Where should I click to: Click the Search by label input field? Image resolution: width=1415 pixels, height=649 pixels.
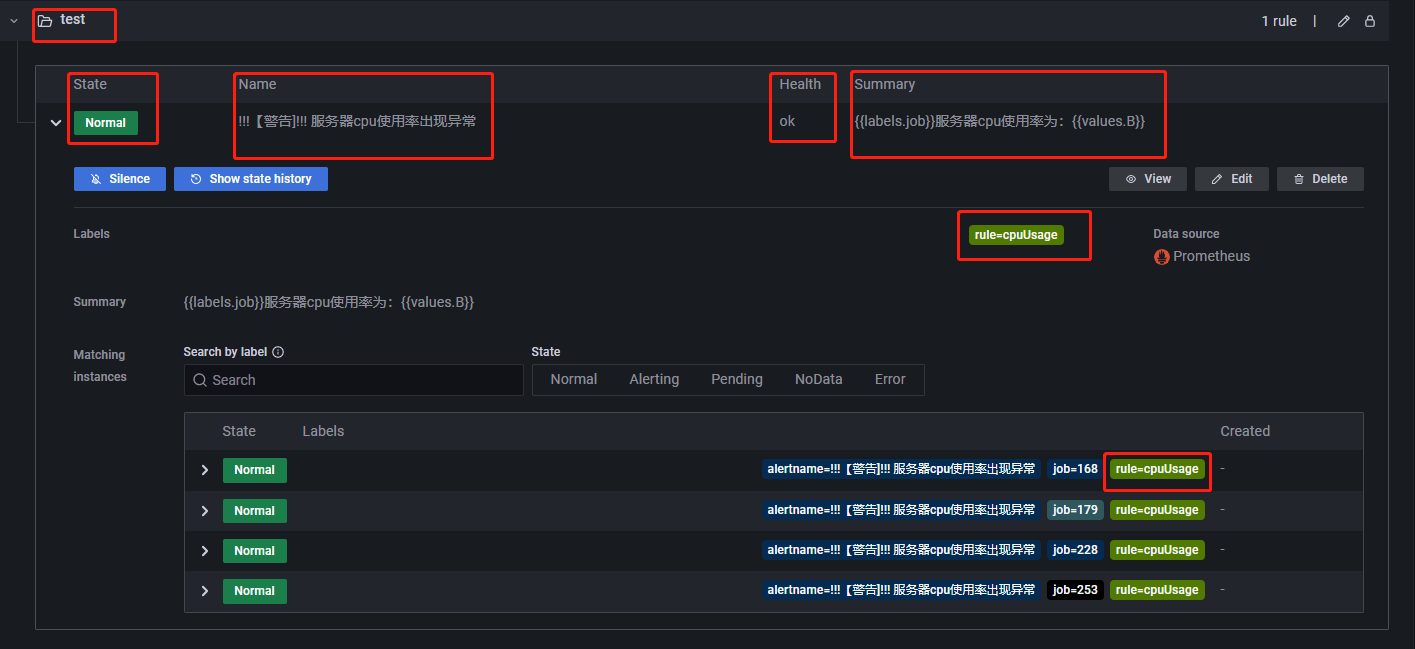(353, 380)
